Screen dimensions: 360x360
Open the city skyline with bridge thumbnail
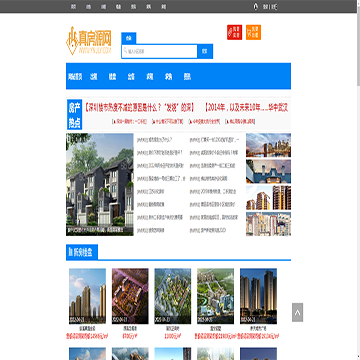(268, 145)
